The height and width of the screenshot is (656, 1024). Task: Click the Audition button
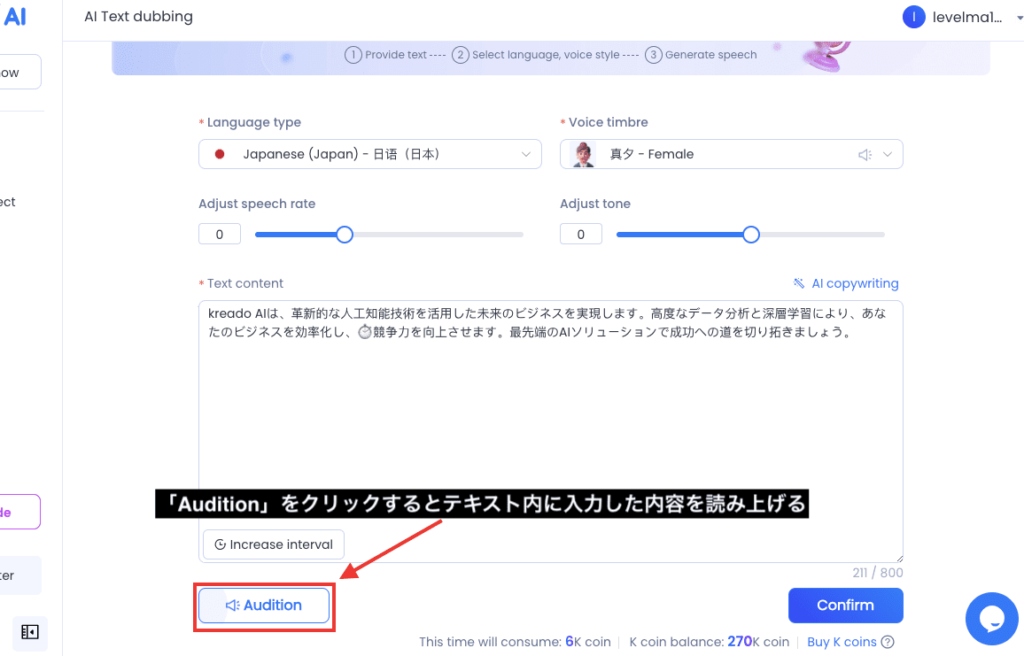[264, 606]
